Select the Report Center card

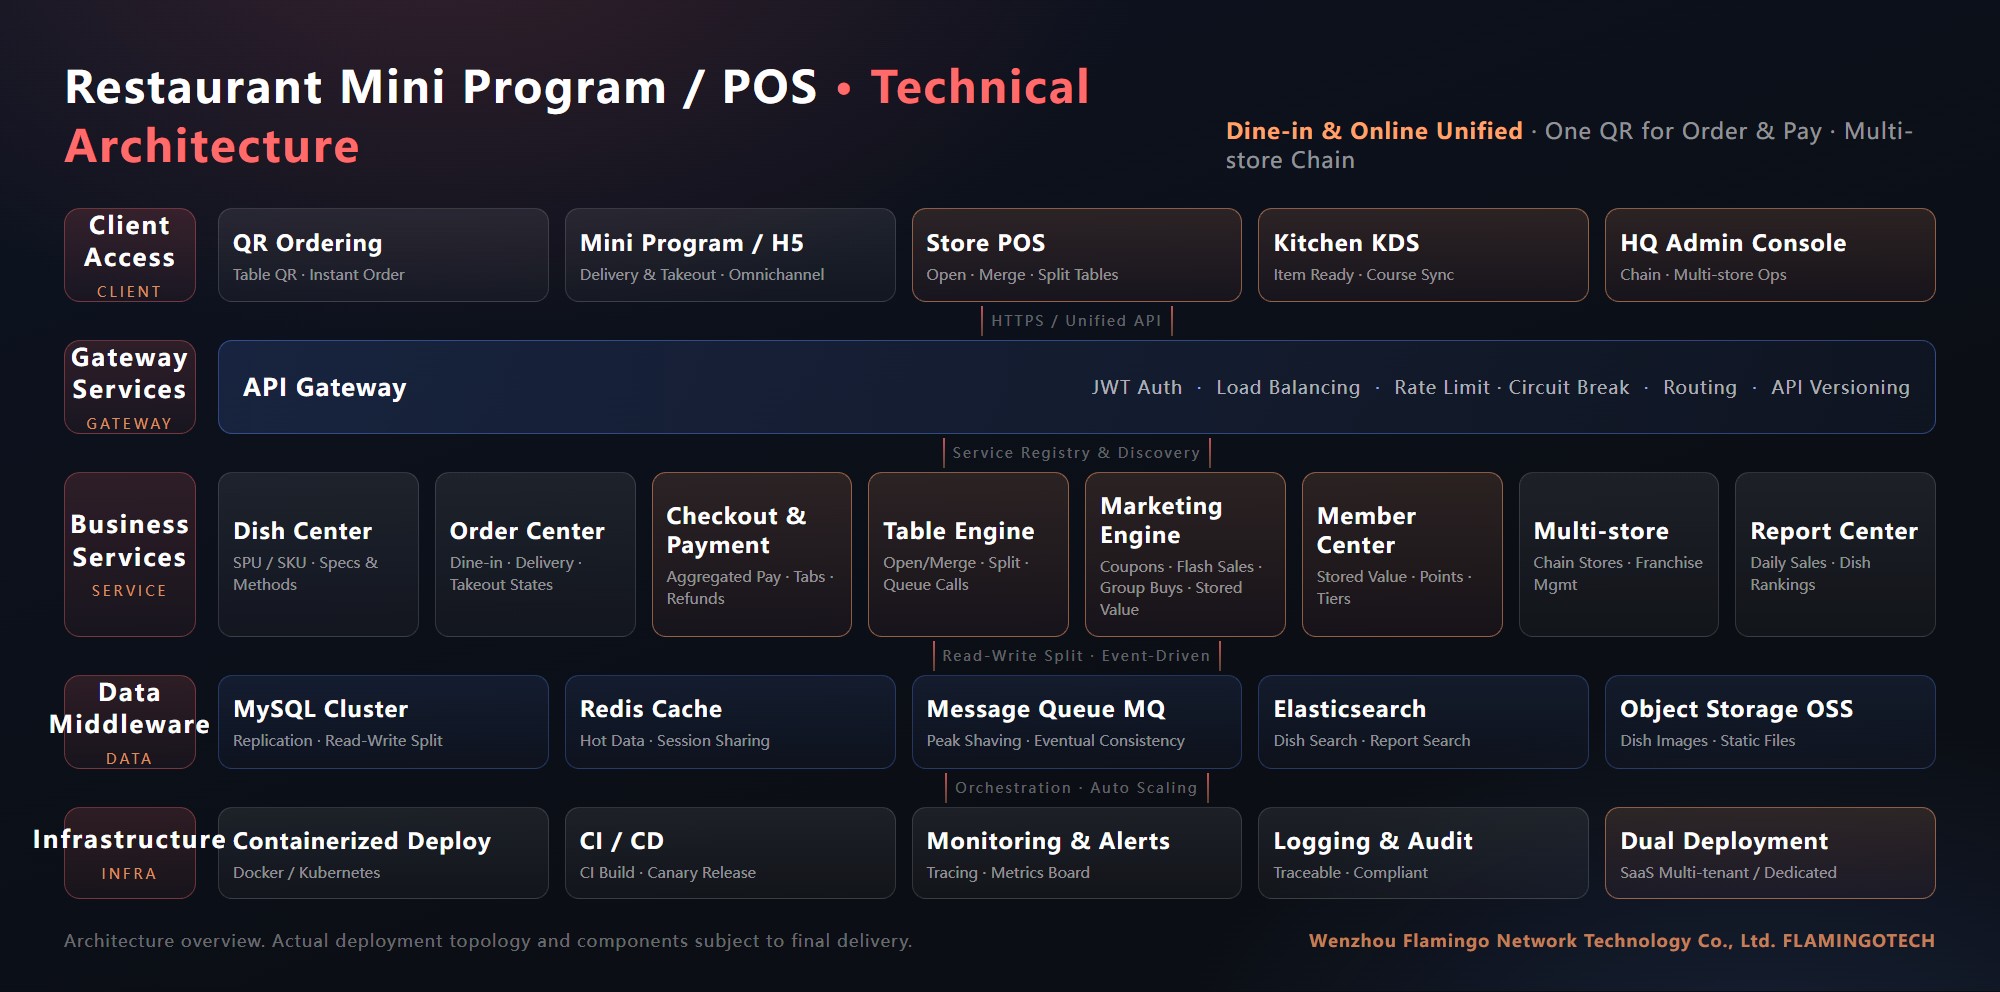tap(1835, 554)
